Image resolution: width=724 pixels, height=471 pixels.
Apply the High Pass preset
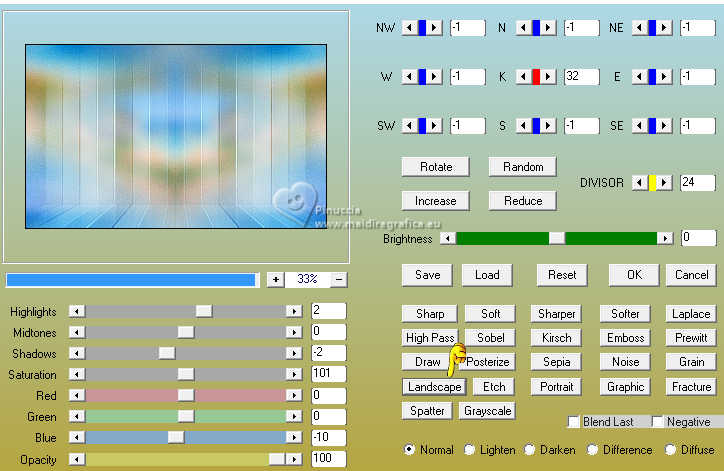(430, 338)
